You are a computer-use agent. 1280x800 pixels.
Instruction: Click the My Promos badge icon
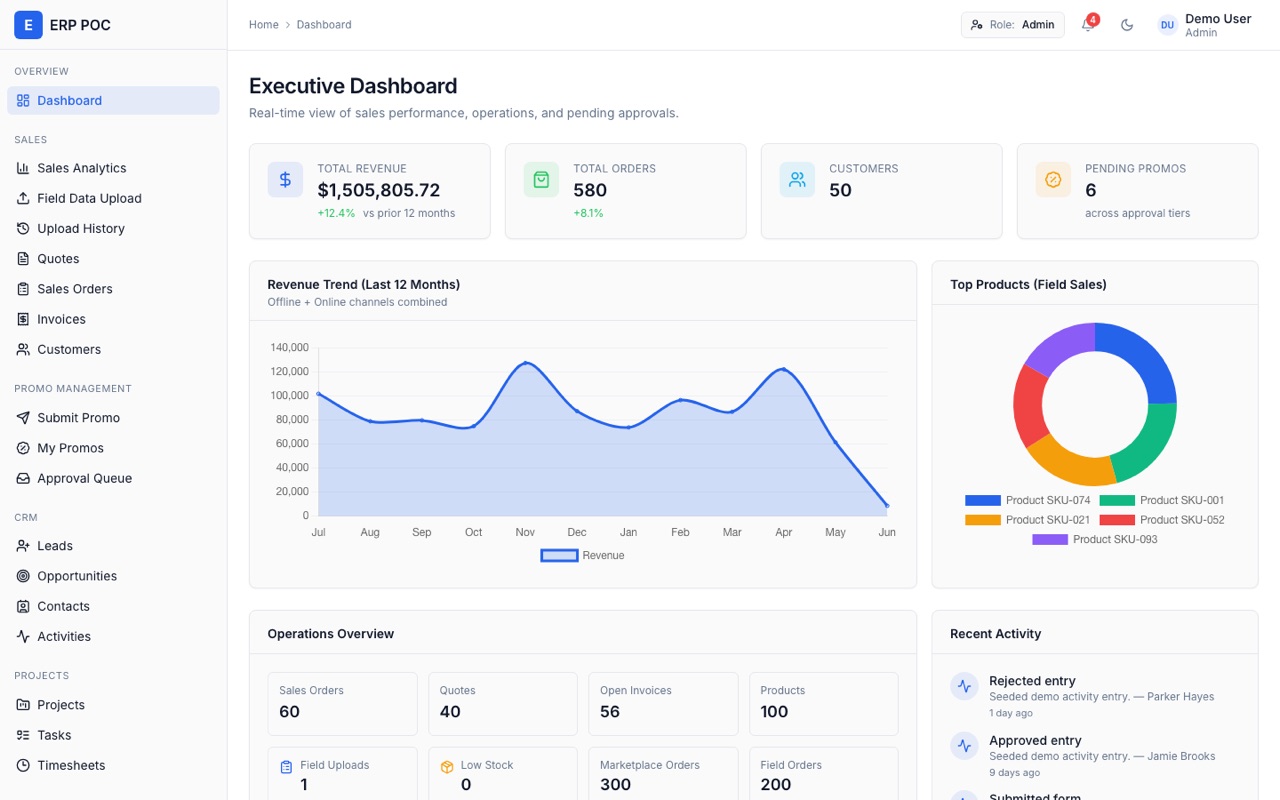tap(23, 448)
